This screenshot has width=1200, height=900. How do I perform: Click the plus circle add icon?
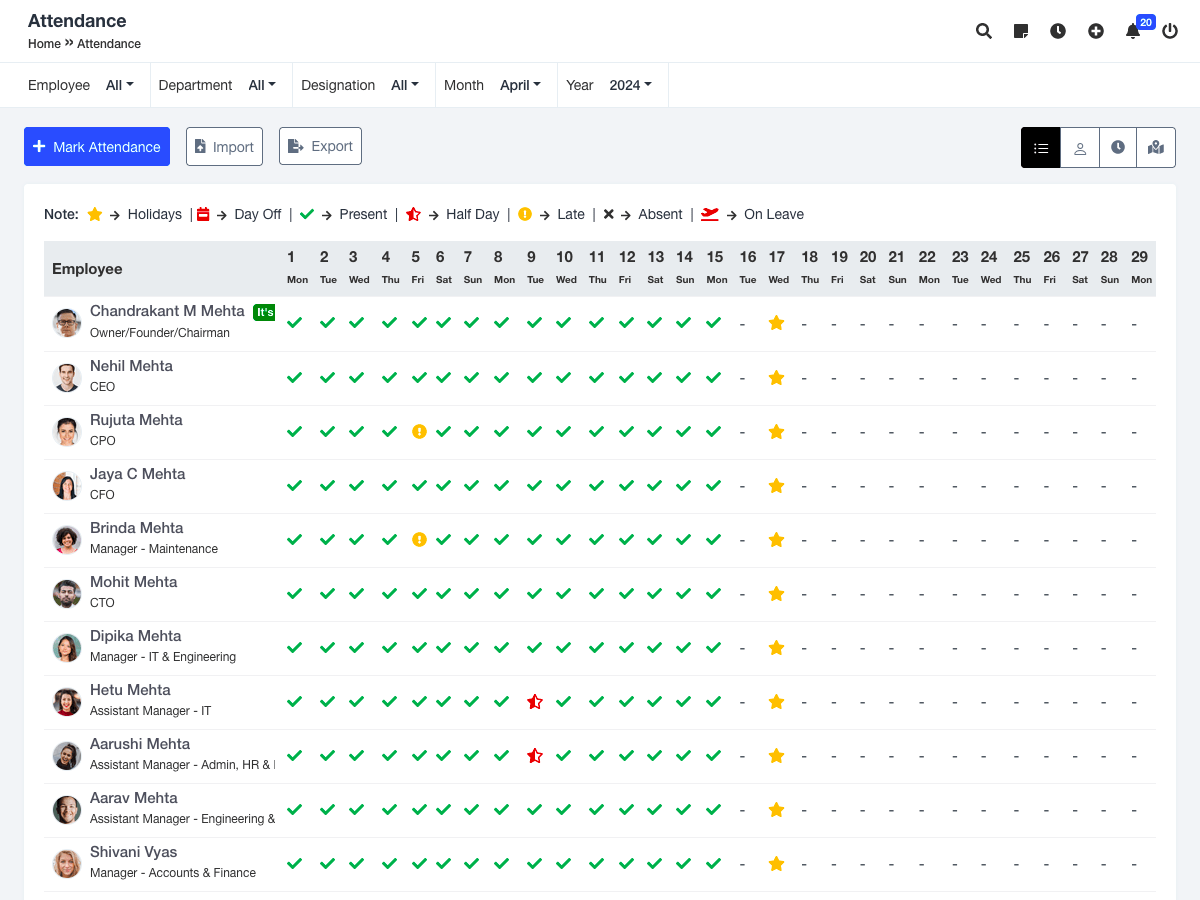pyautogui.click(x=1096, y=31)
